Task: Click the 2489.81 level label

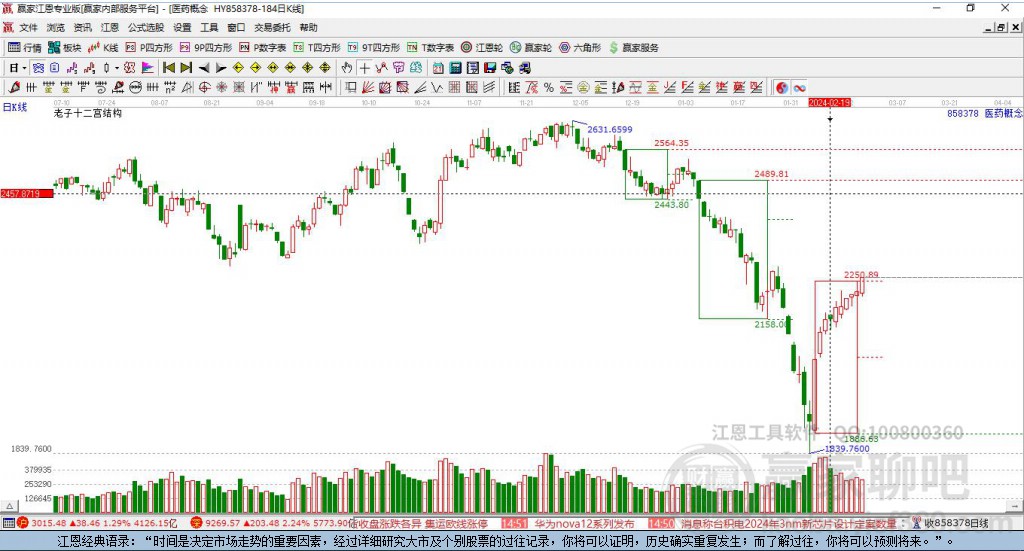Action: coord(771,174)
